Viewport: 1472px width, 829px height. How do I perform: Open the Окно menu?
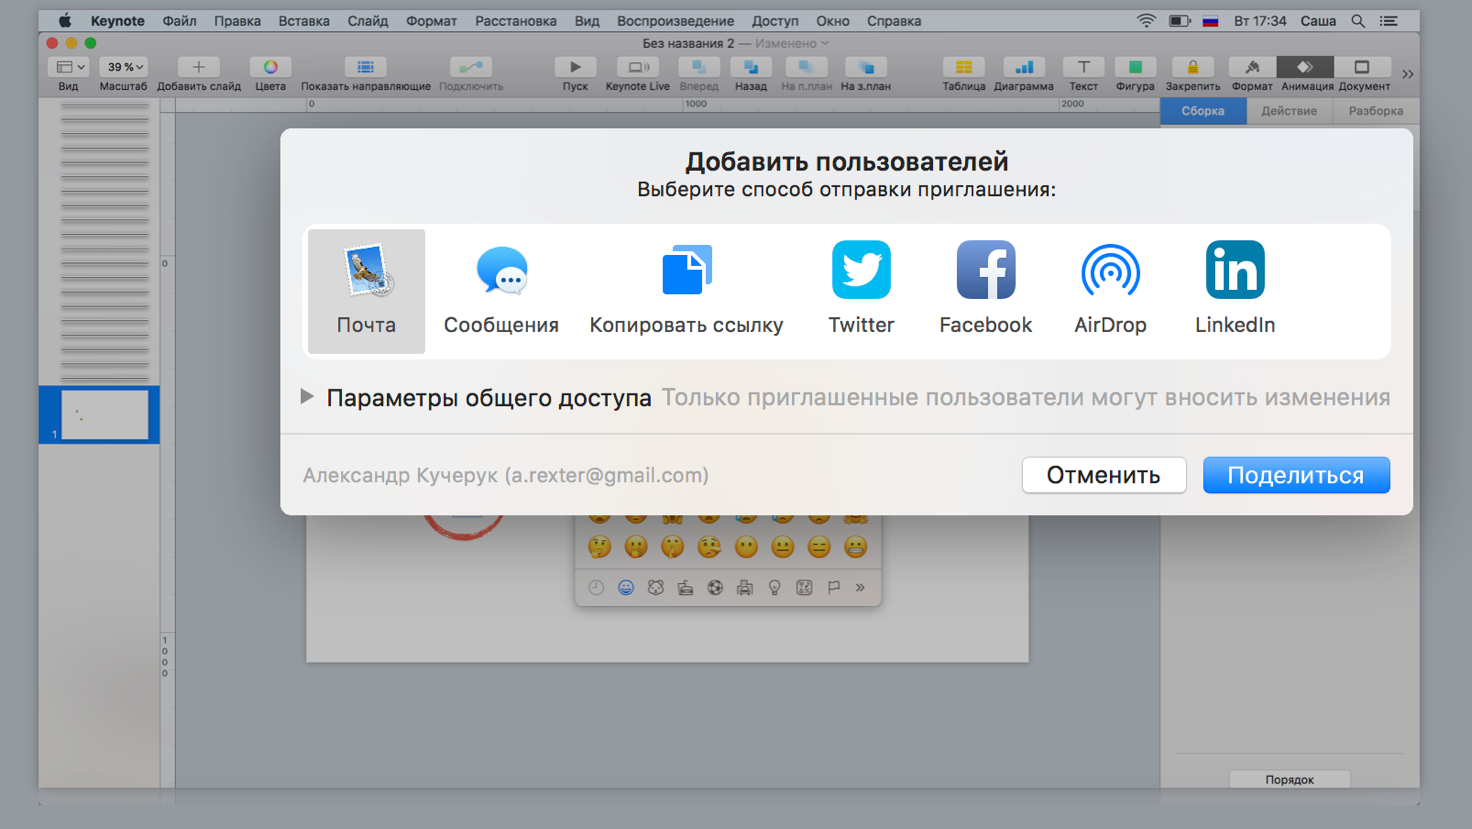[833, 21]
